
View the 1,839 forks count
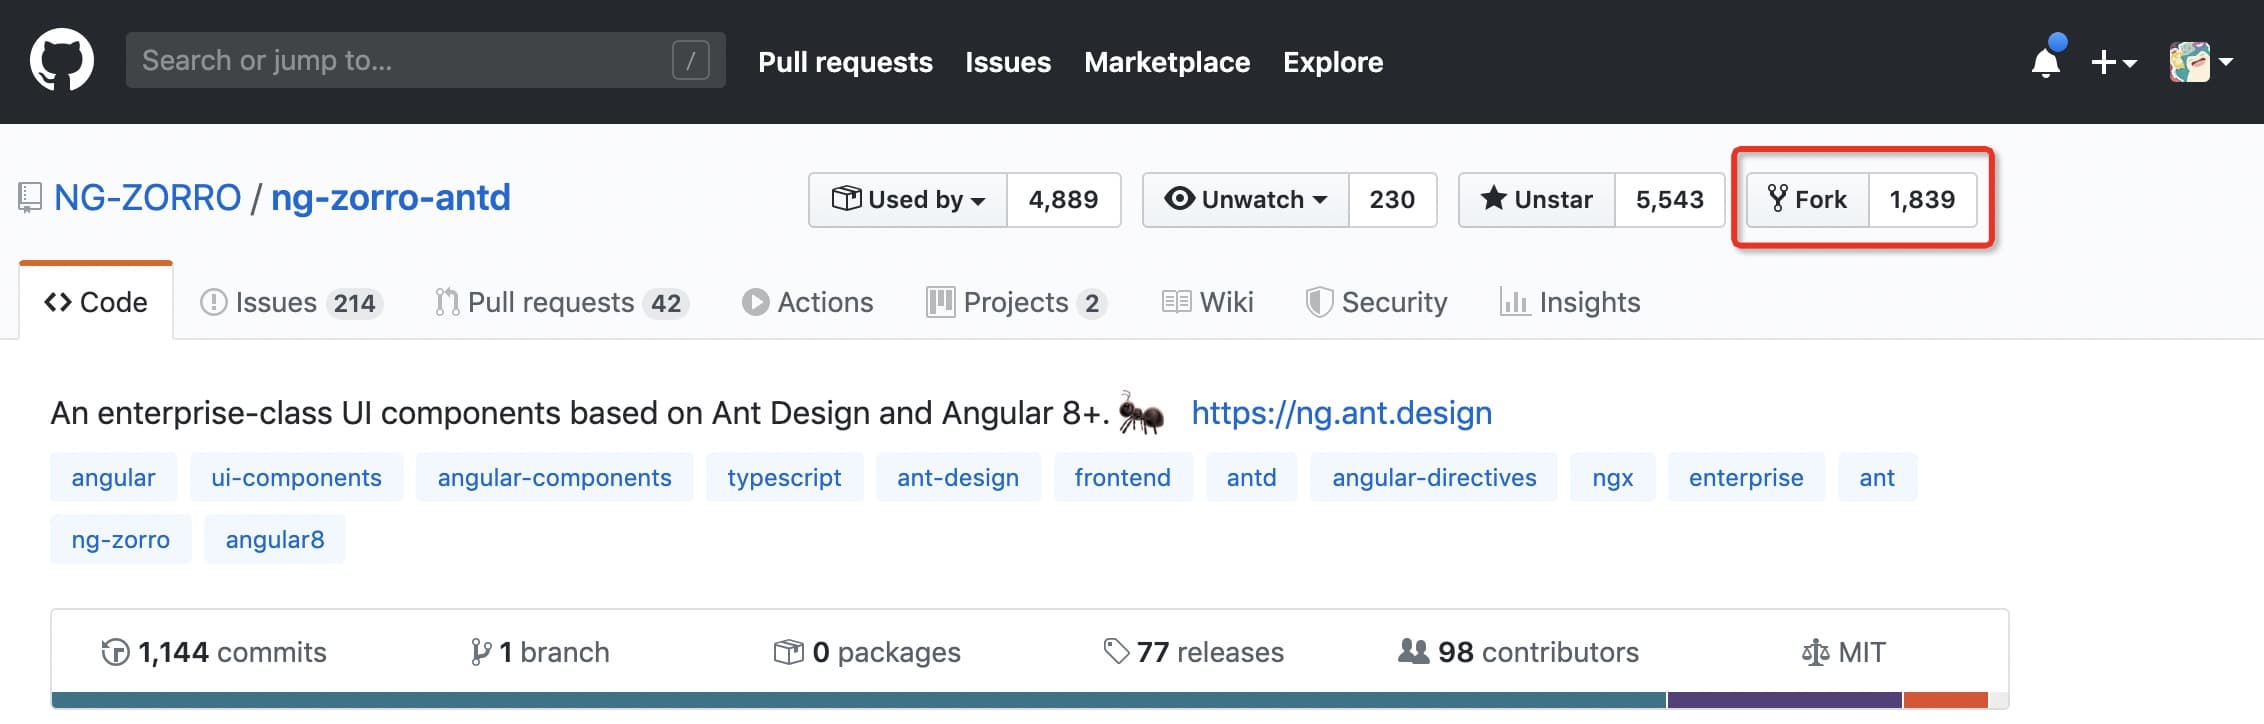1923,200
